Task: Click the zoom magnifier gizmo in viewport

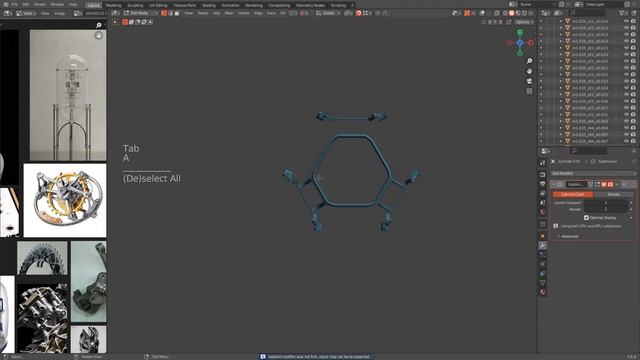Action: click(x=529, y=61)
